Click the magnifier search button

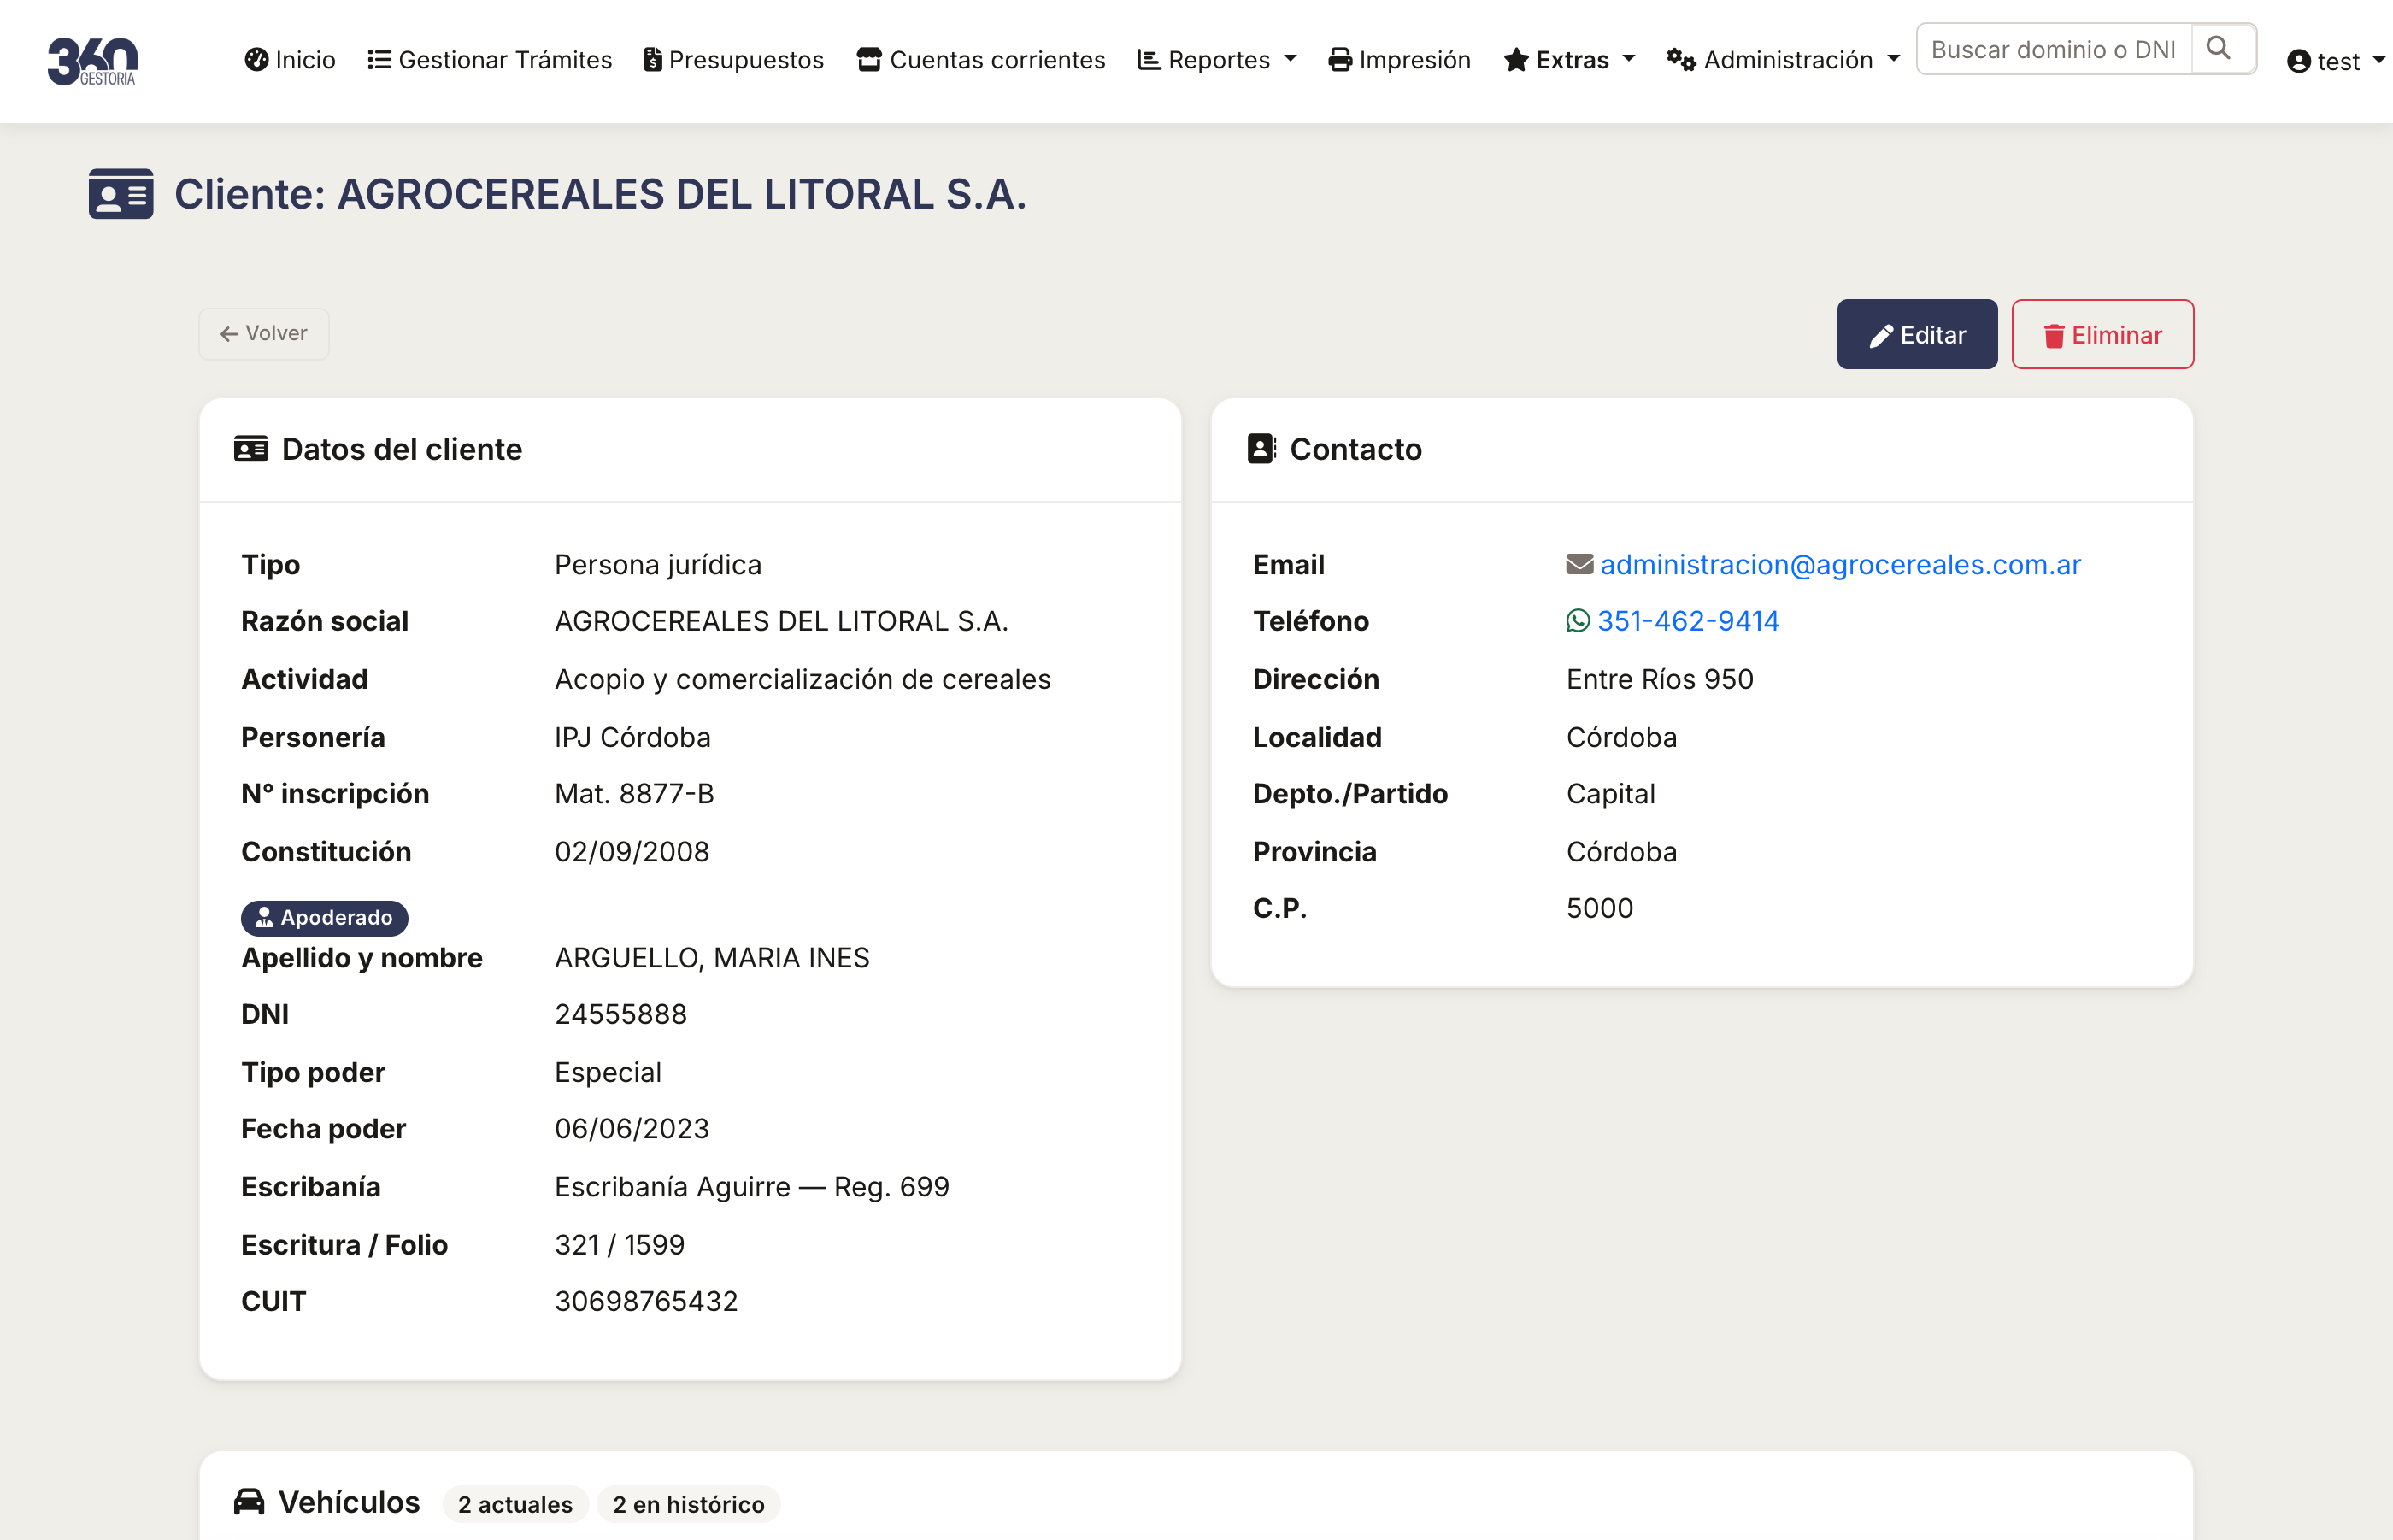point(2223,49)
